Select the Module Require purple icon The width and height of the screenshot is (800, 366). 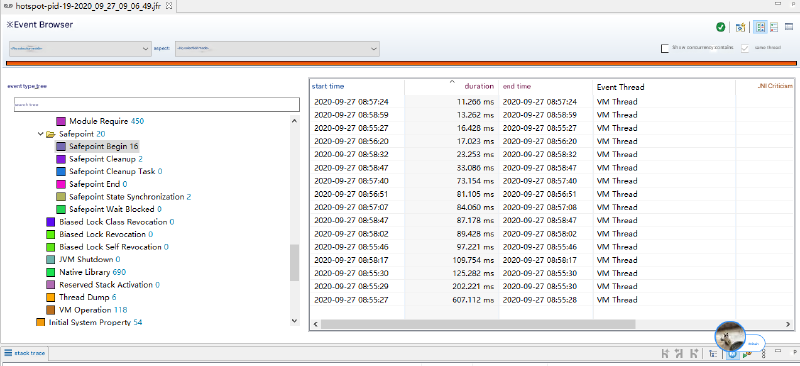point(61,121)
